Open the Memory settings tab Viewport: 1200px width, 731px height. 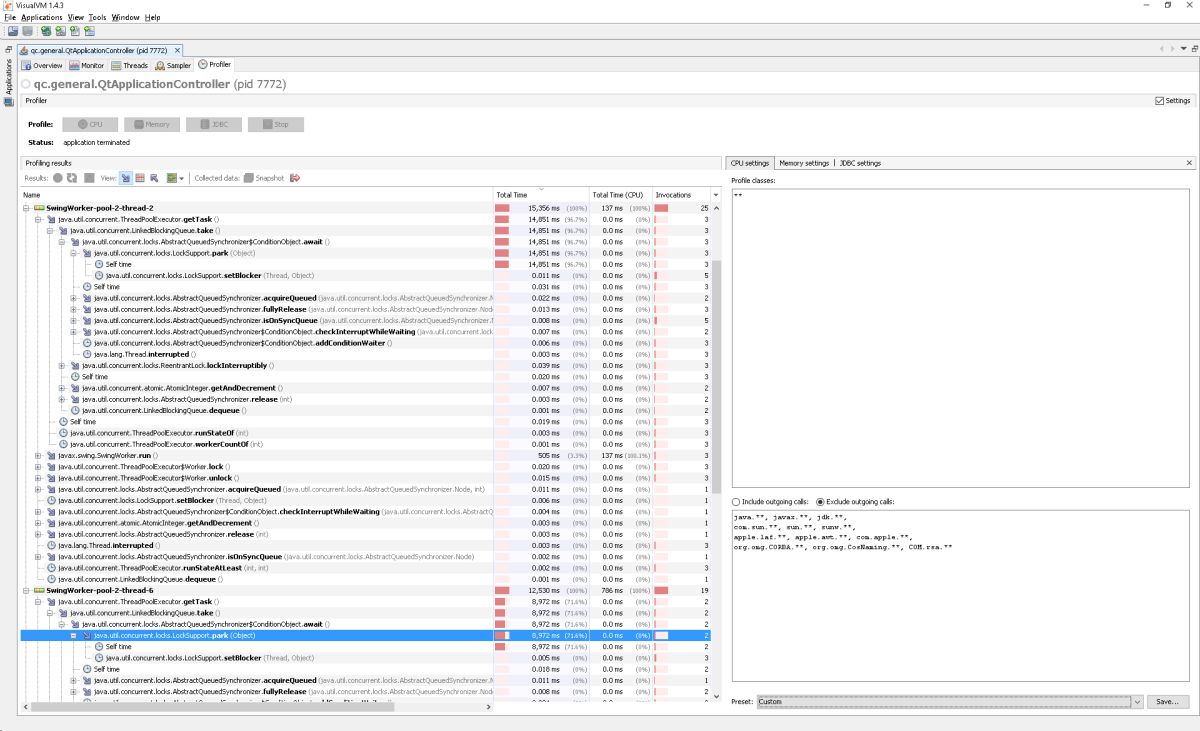[x=804, y=163]
